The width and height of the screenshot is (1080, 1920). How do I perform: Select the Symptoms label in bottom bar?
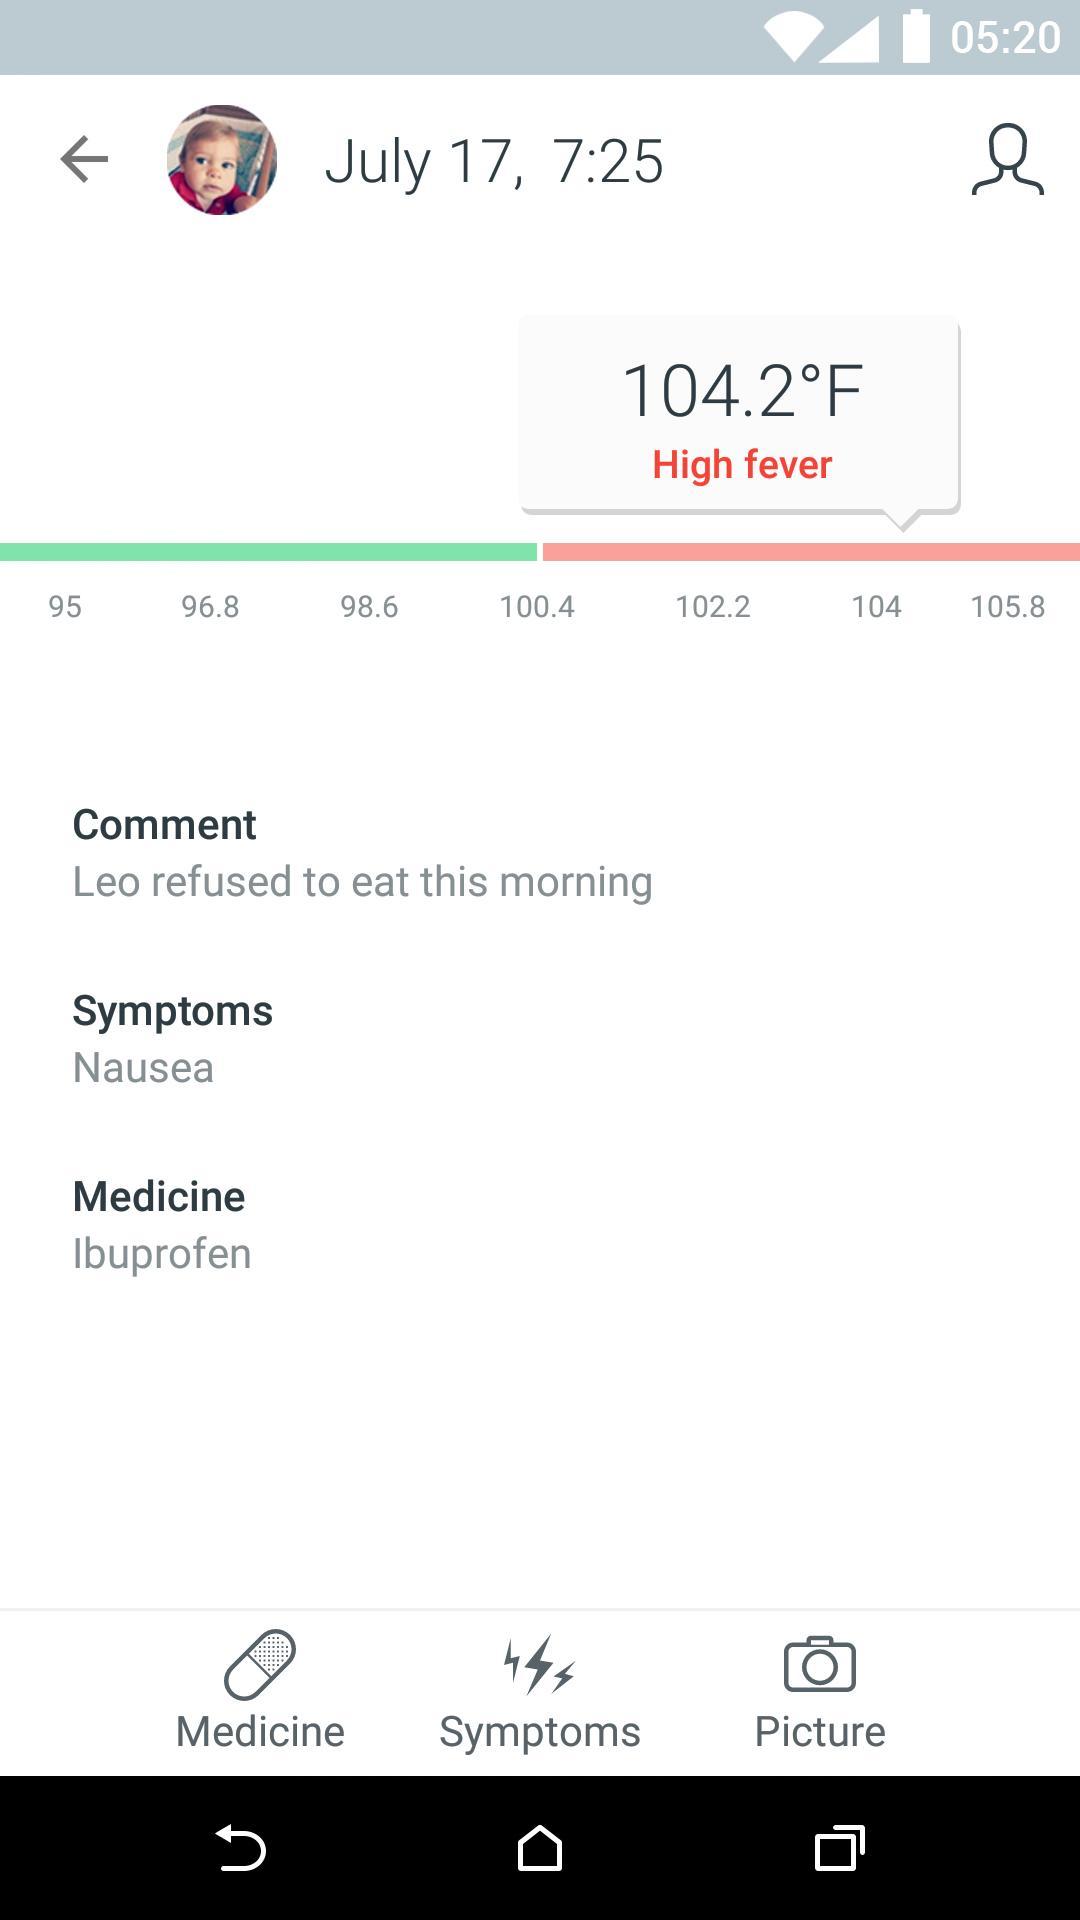pyautogui.click(x=540, y=1733)
